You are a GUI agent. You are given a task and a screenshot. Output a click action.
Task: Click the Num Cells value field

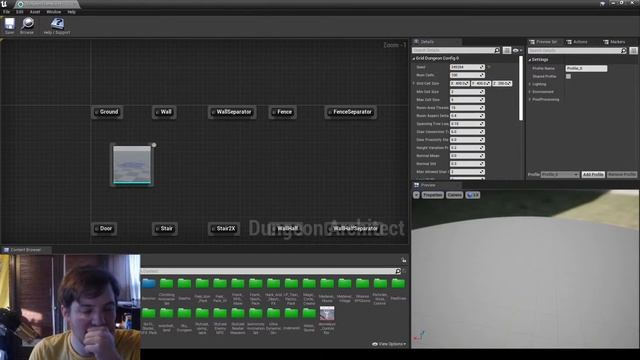(x=467, y=75)
